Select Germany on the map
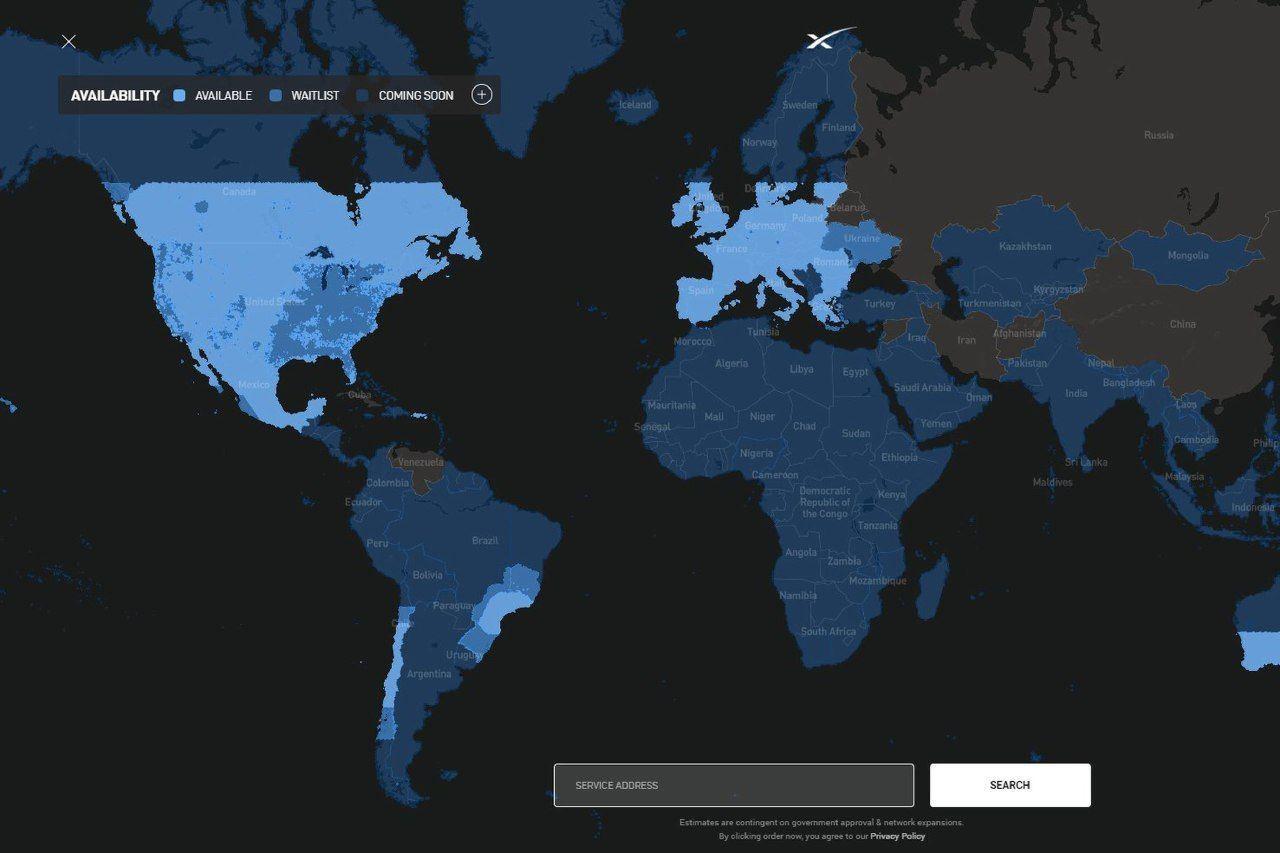The width and height of the screenshot is (1280, 853). (765, 226)
